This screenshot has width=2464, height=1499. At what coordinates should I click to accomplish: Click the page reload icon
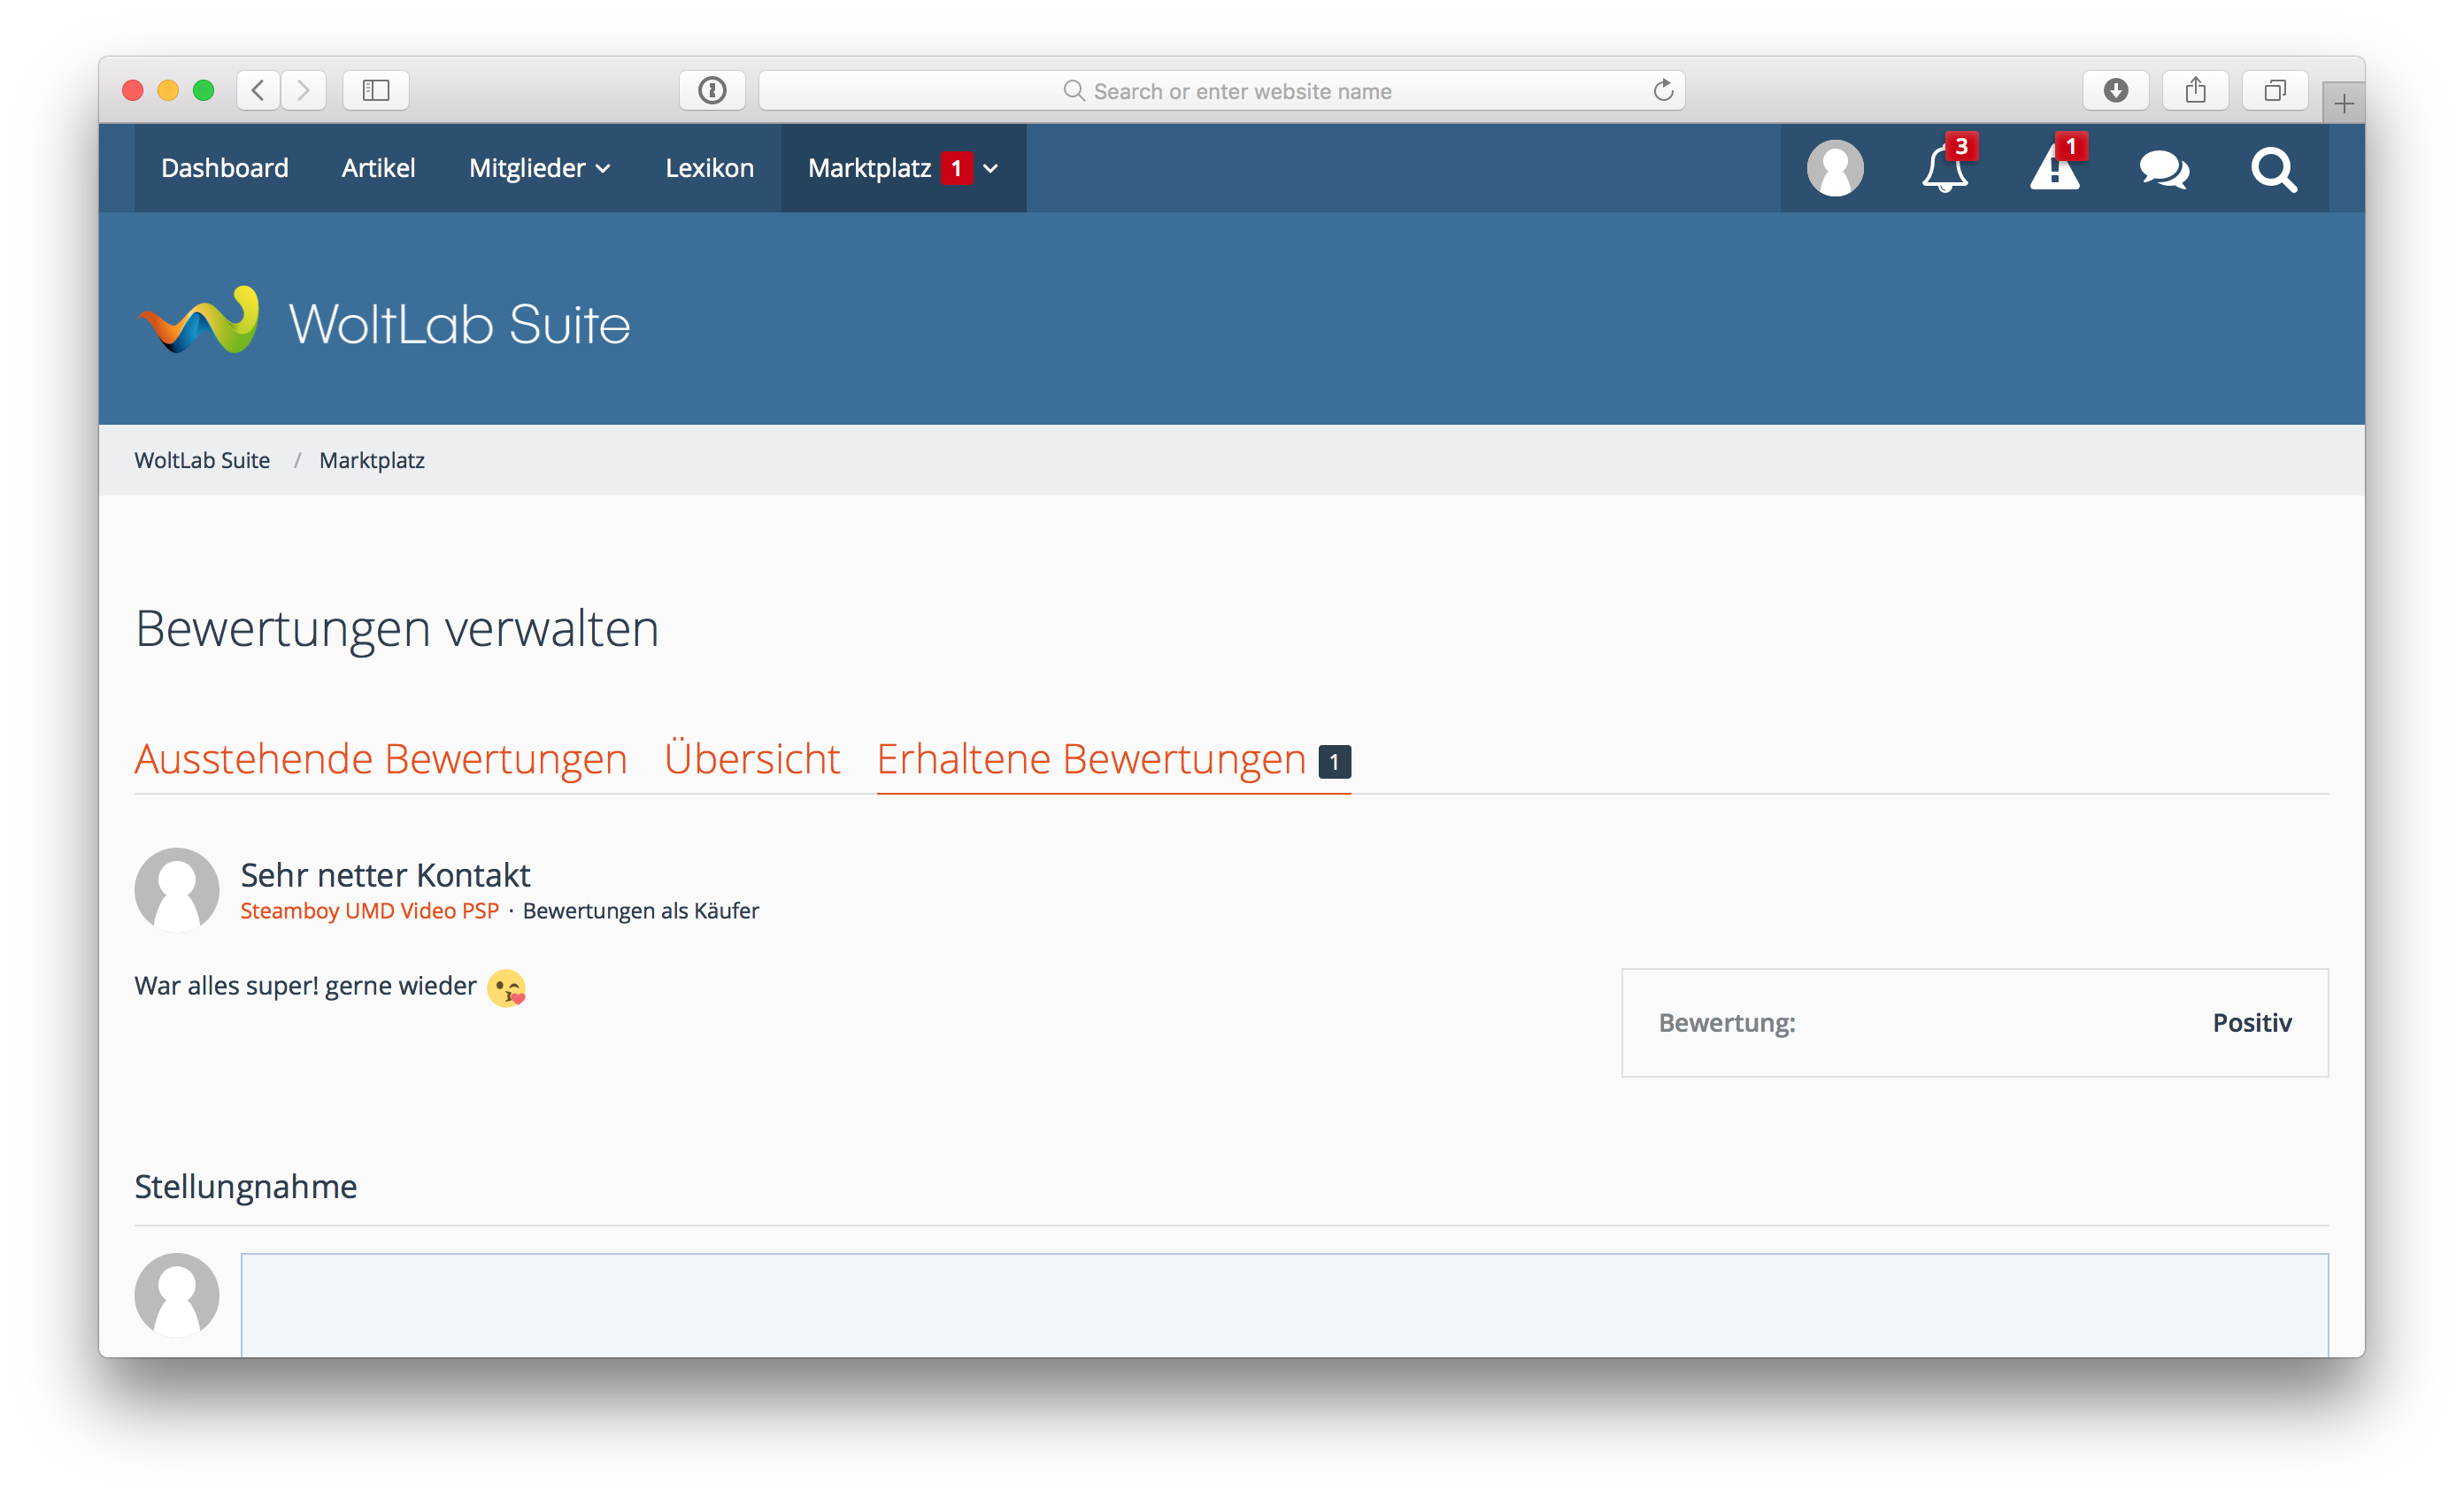pyautogui.click(x=1663, y=91)
